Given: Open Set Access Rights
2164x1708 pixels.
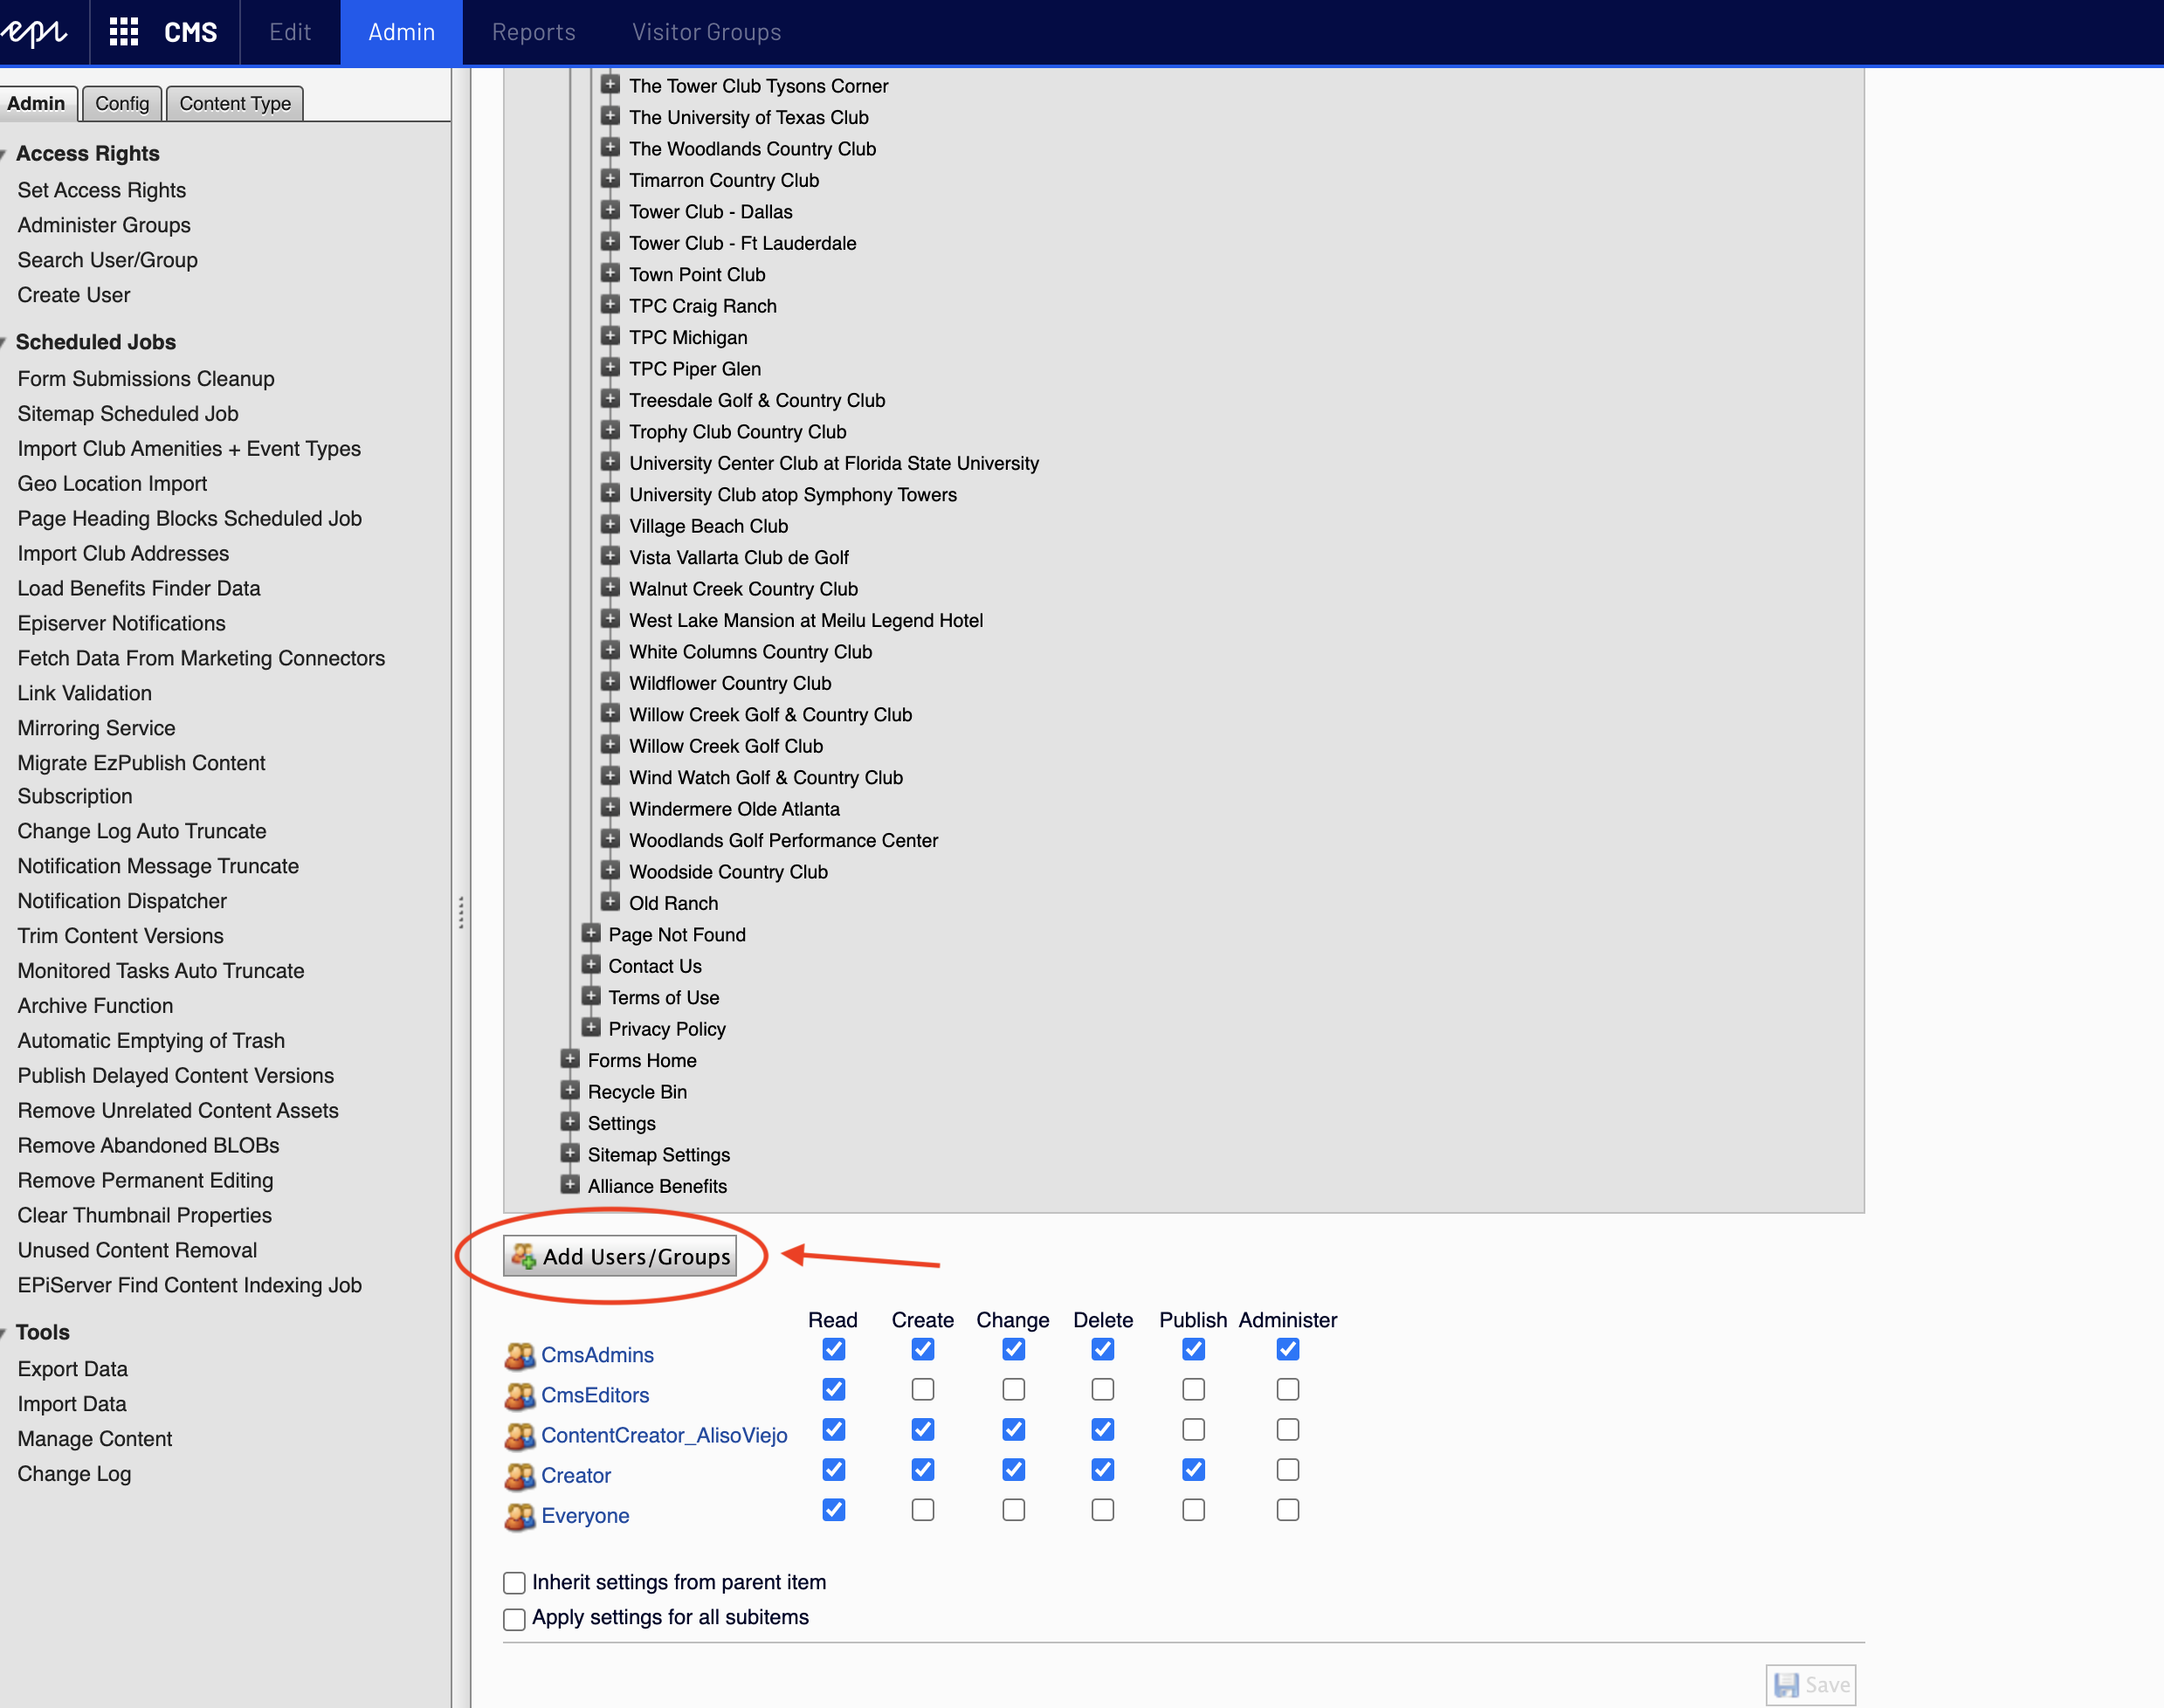Looking at the screenshot, I should point(101,190).
